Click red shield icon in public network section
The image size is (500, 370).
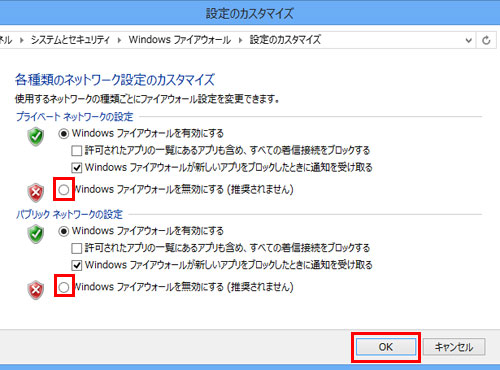pos(36,290)
